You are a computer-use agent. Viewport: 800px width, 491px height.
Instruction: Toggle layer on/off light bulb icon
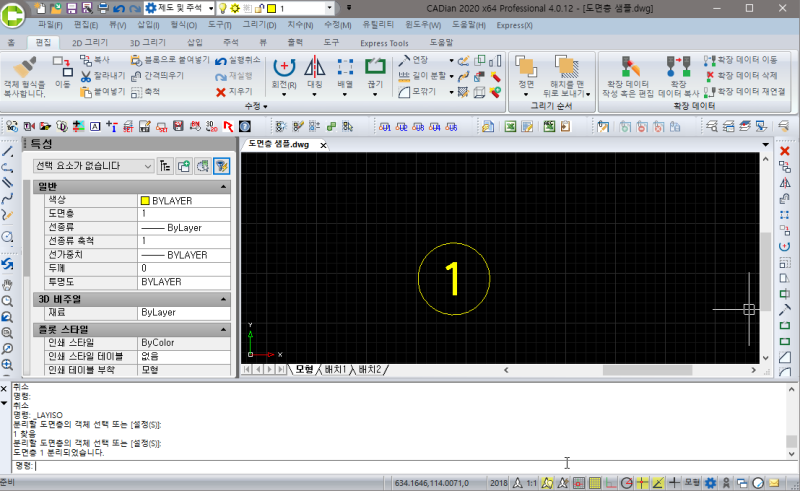coord(223,8)
